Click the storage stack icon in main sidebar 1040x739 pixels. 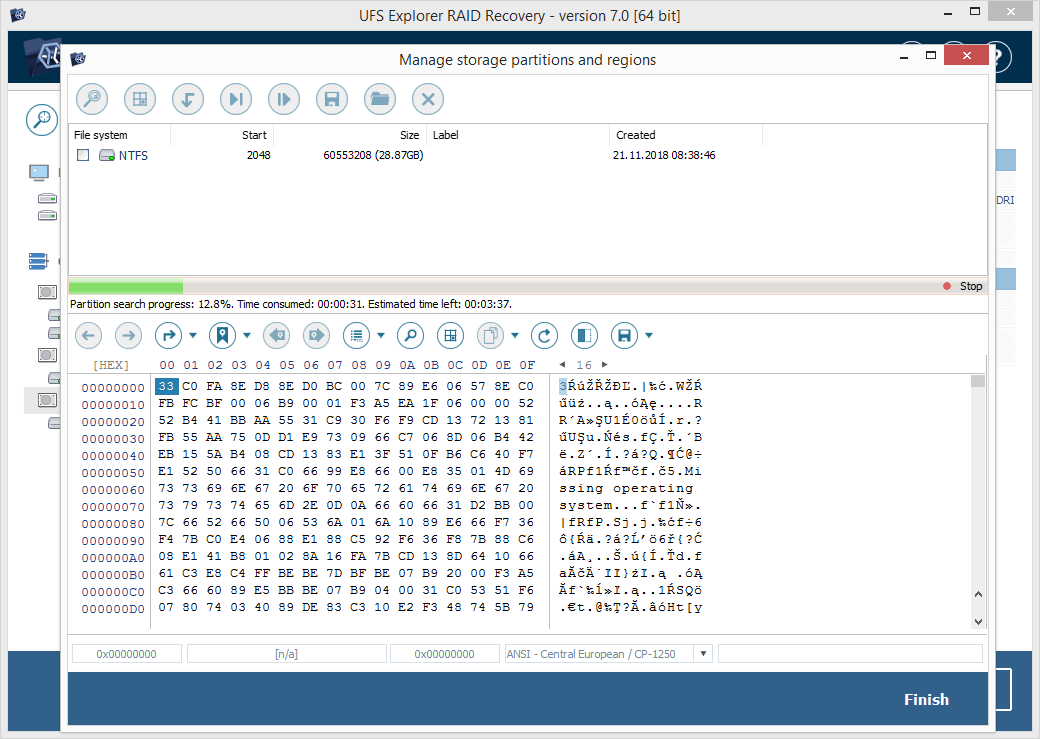click(x=38, y=261)
